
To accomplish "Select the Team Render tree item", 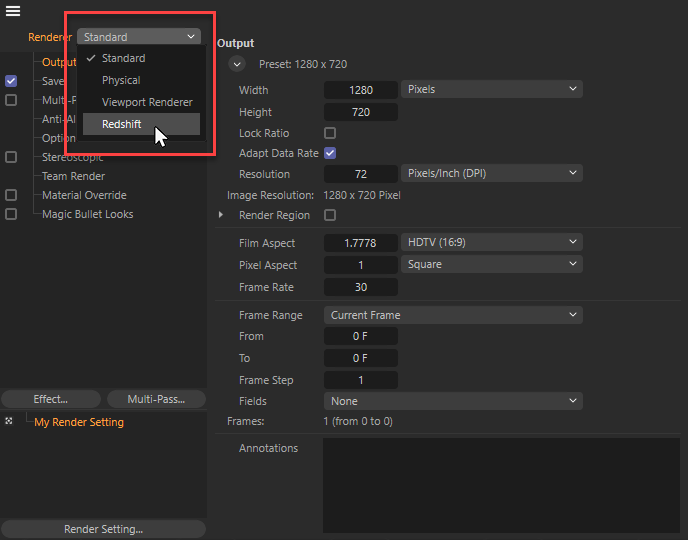I will pyautogui.click(x=73, y=176).
